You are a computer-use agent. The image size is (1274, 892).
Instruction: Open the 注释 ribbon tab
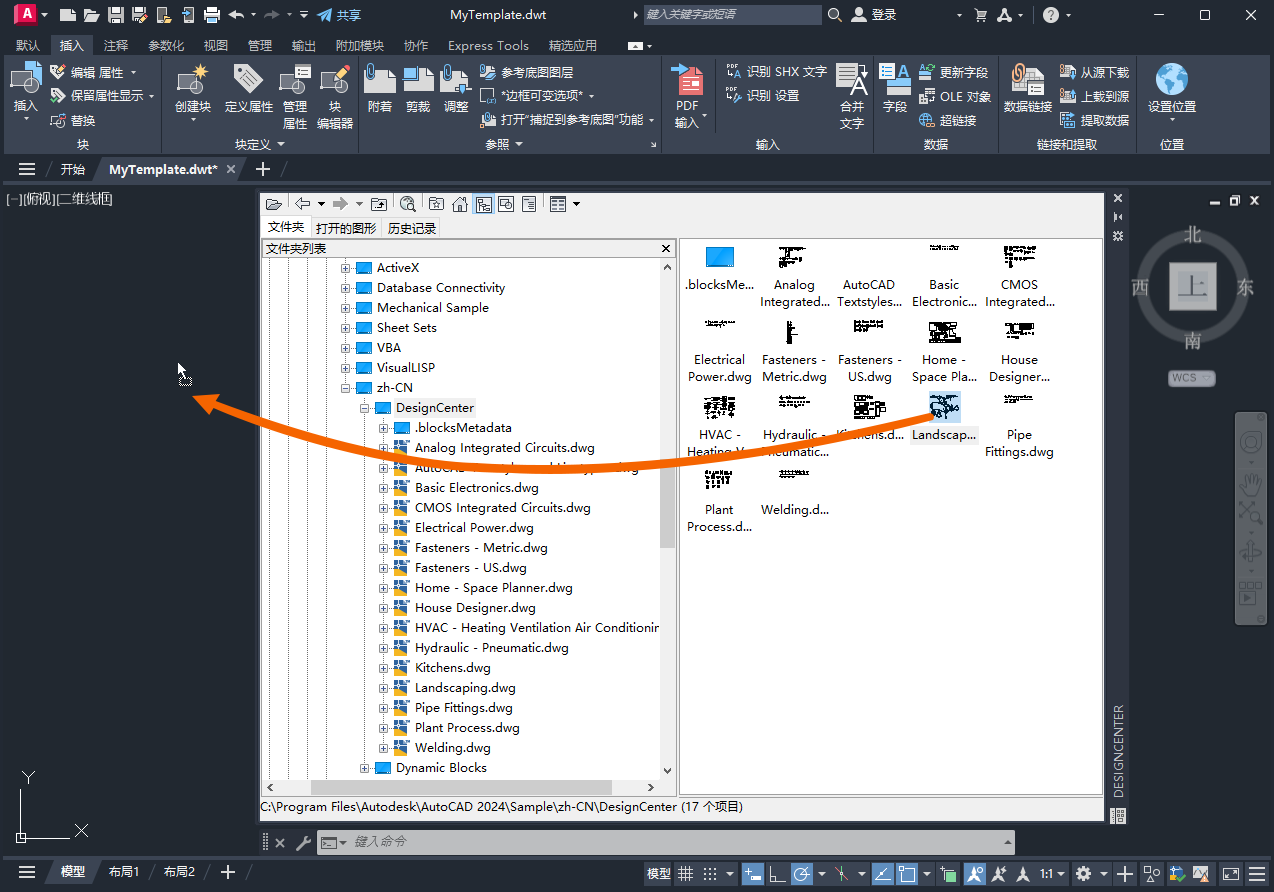click(x=116, y=45)
